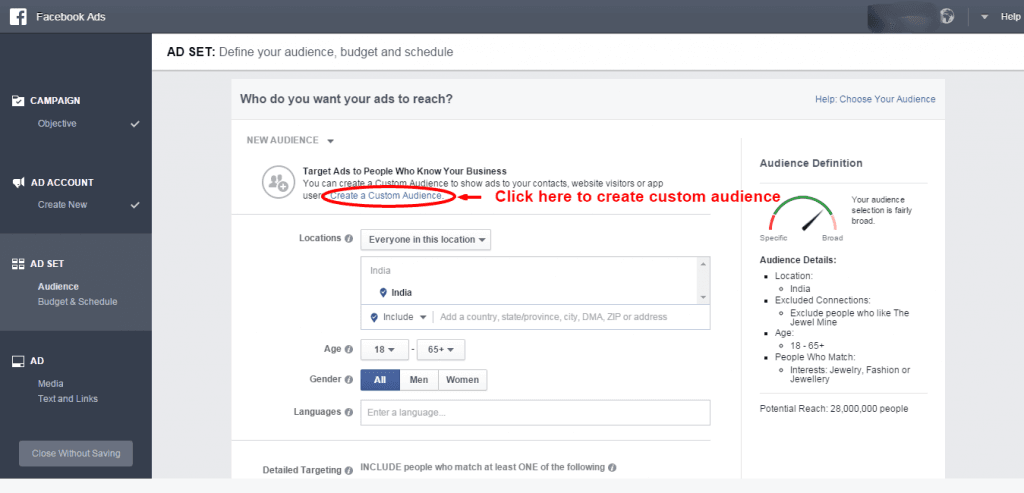Click the Detailed Targeting info icon
The height and width of the screenshot is (493, 1024).
coord(349,469)
